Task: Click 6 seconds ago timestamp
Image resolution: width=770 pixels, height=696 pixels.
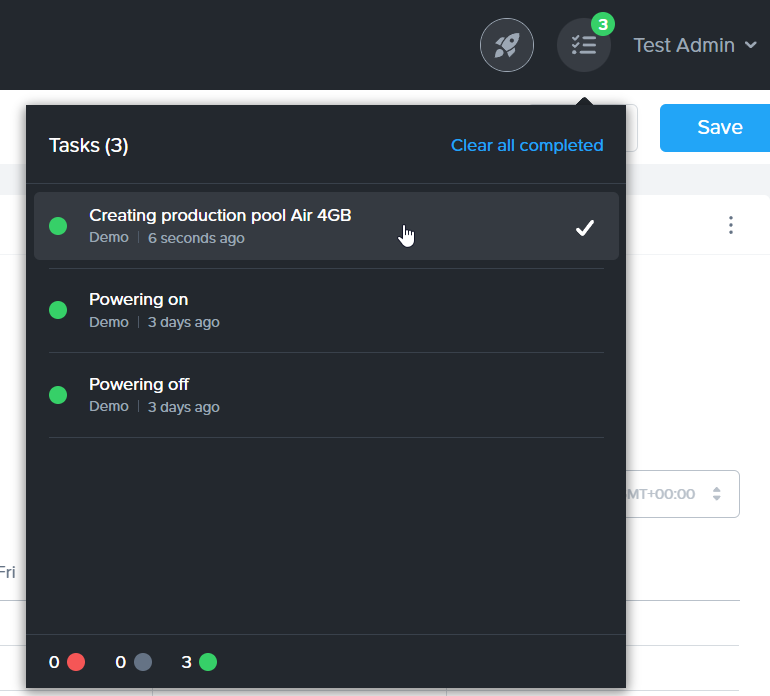Action: tap(196, 238)
